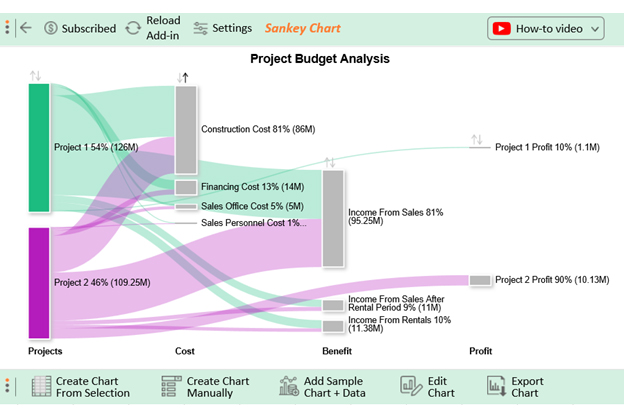Viewport: 624px width, 418px height.
Task: Select the Construction Cost gray node
Action: coord(186,130)
